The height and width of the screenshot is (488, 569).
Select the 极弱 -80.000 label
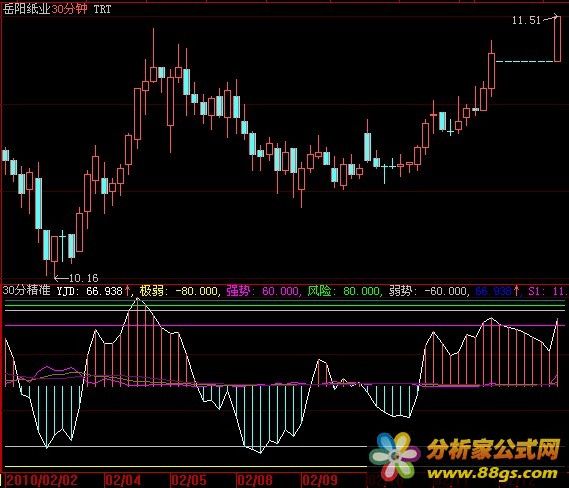click(179, 291)
